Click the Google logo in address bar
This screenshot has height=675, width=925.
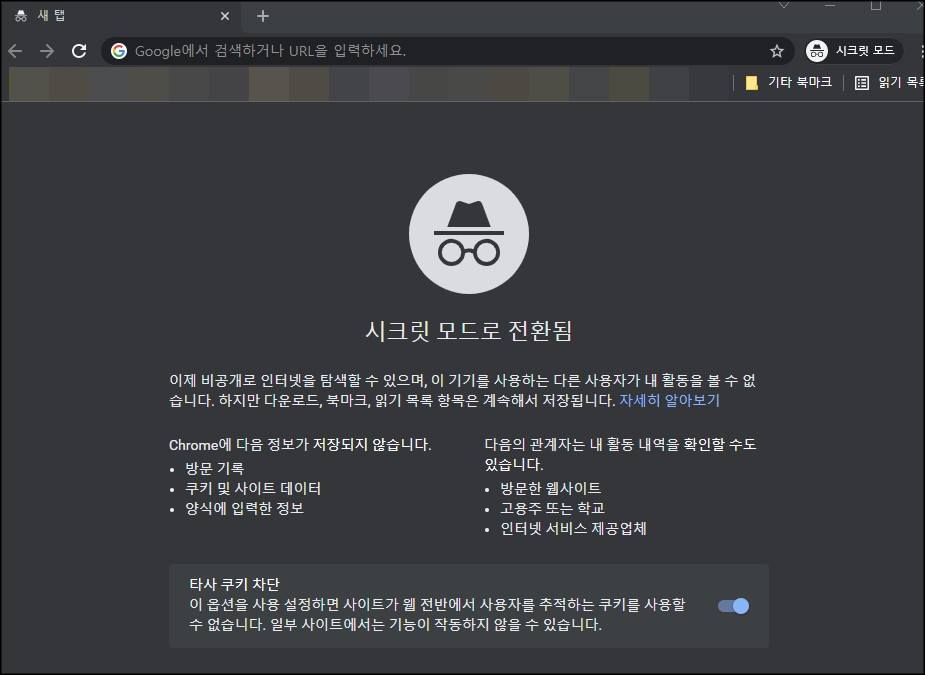coord(119,51)
